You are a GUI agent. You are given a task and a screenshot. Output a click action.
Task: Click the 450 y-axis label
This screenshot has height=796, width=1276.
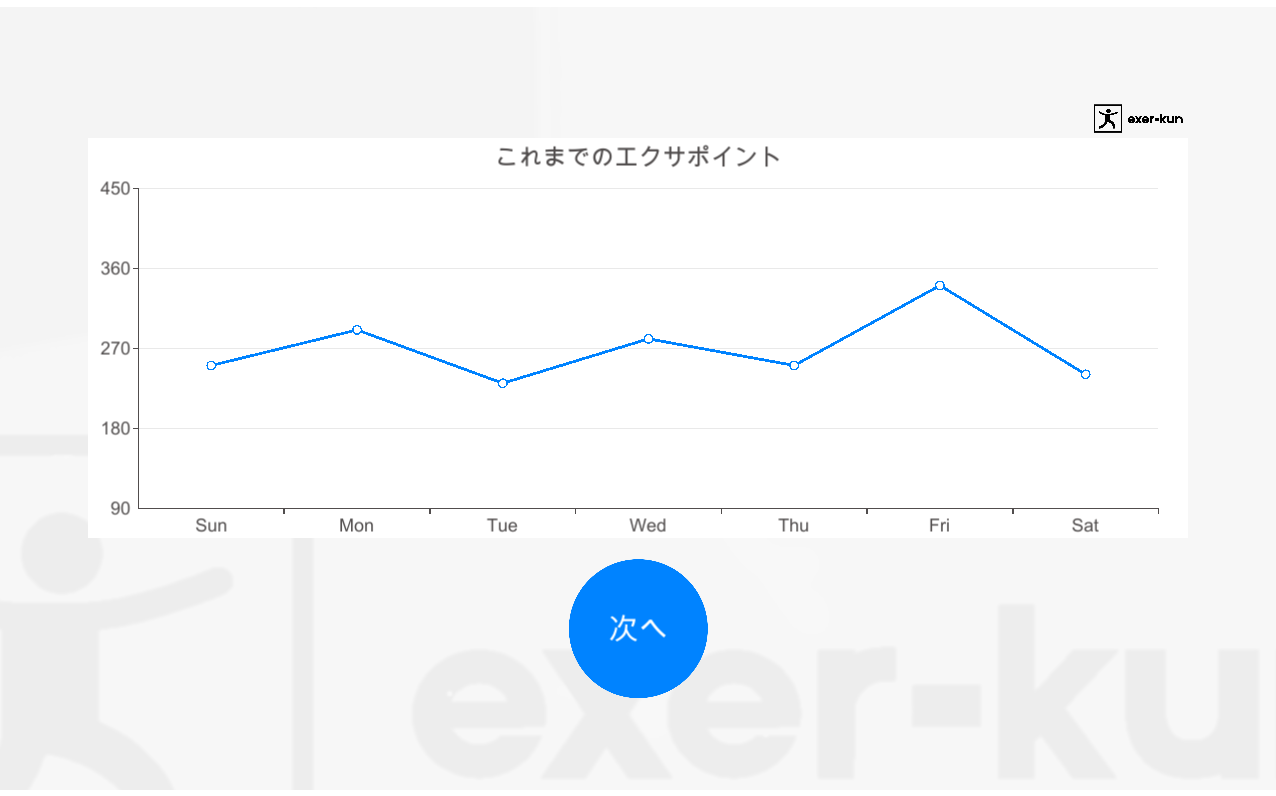tap(116, 189)
